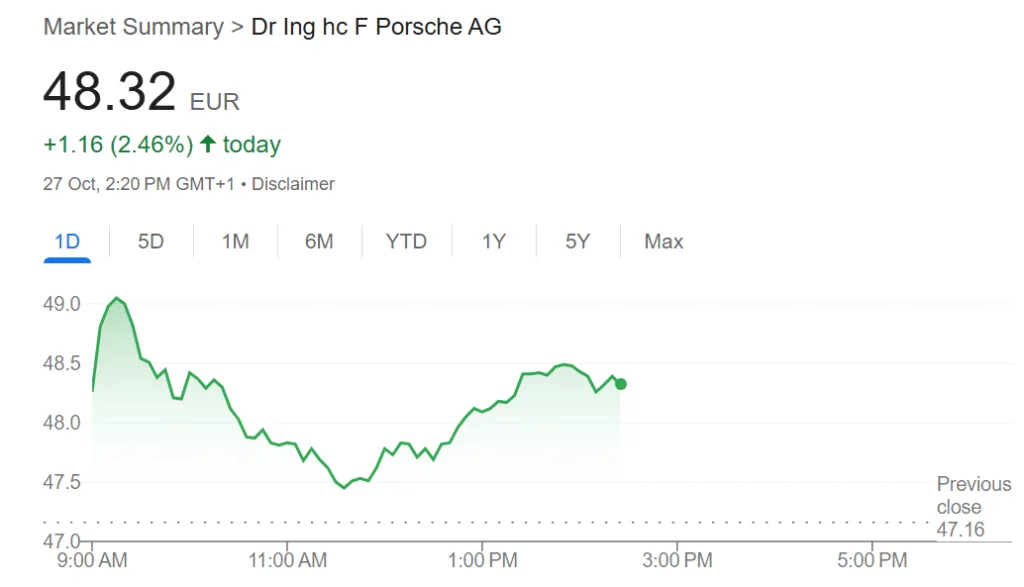Click the green current price dot on chart
Viewport: 1024px width, 587px height.
click(x=621, y=384)
